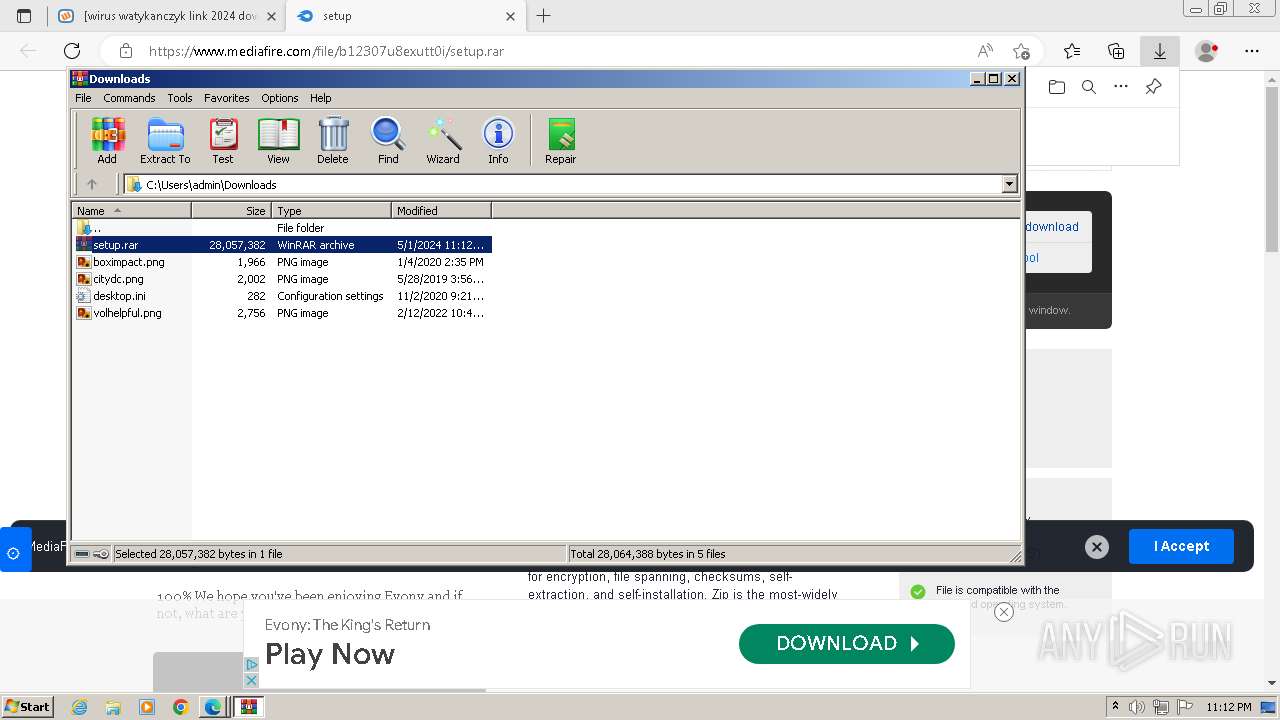
Task: Close the cookie banner X icon
Action: 1097,547
